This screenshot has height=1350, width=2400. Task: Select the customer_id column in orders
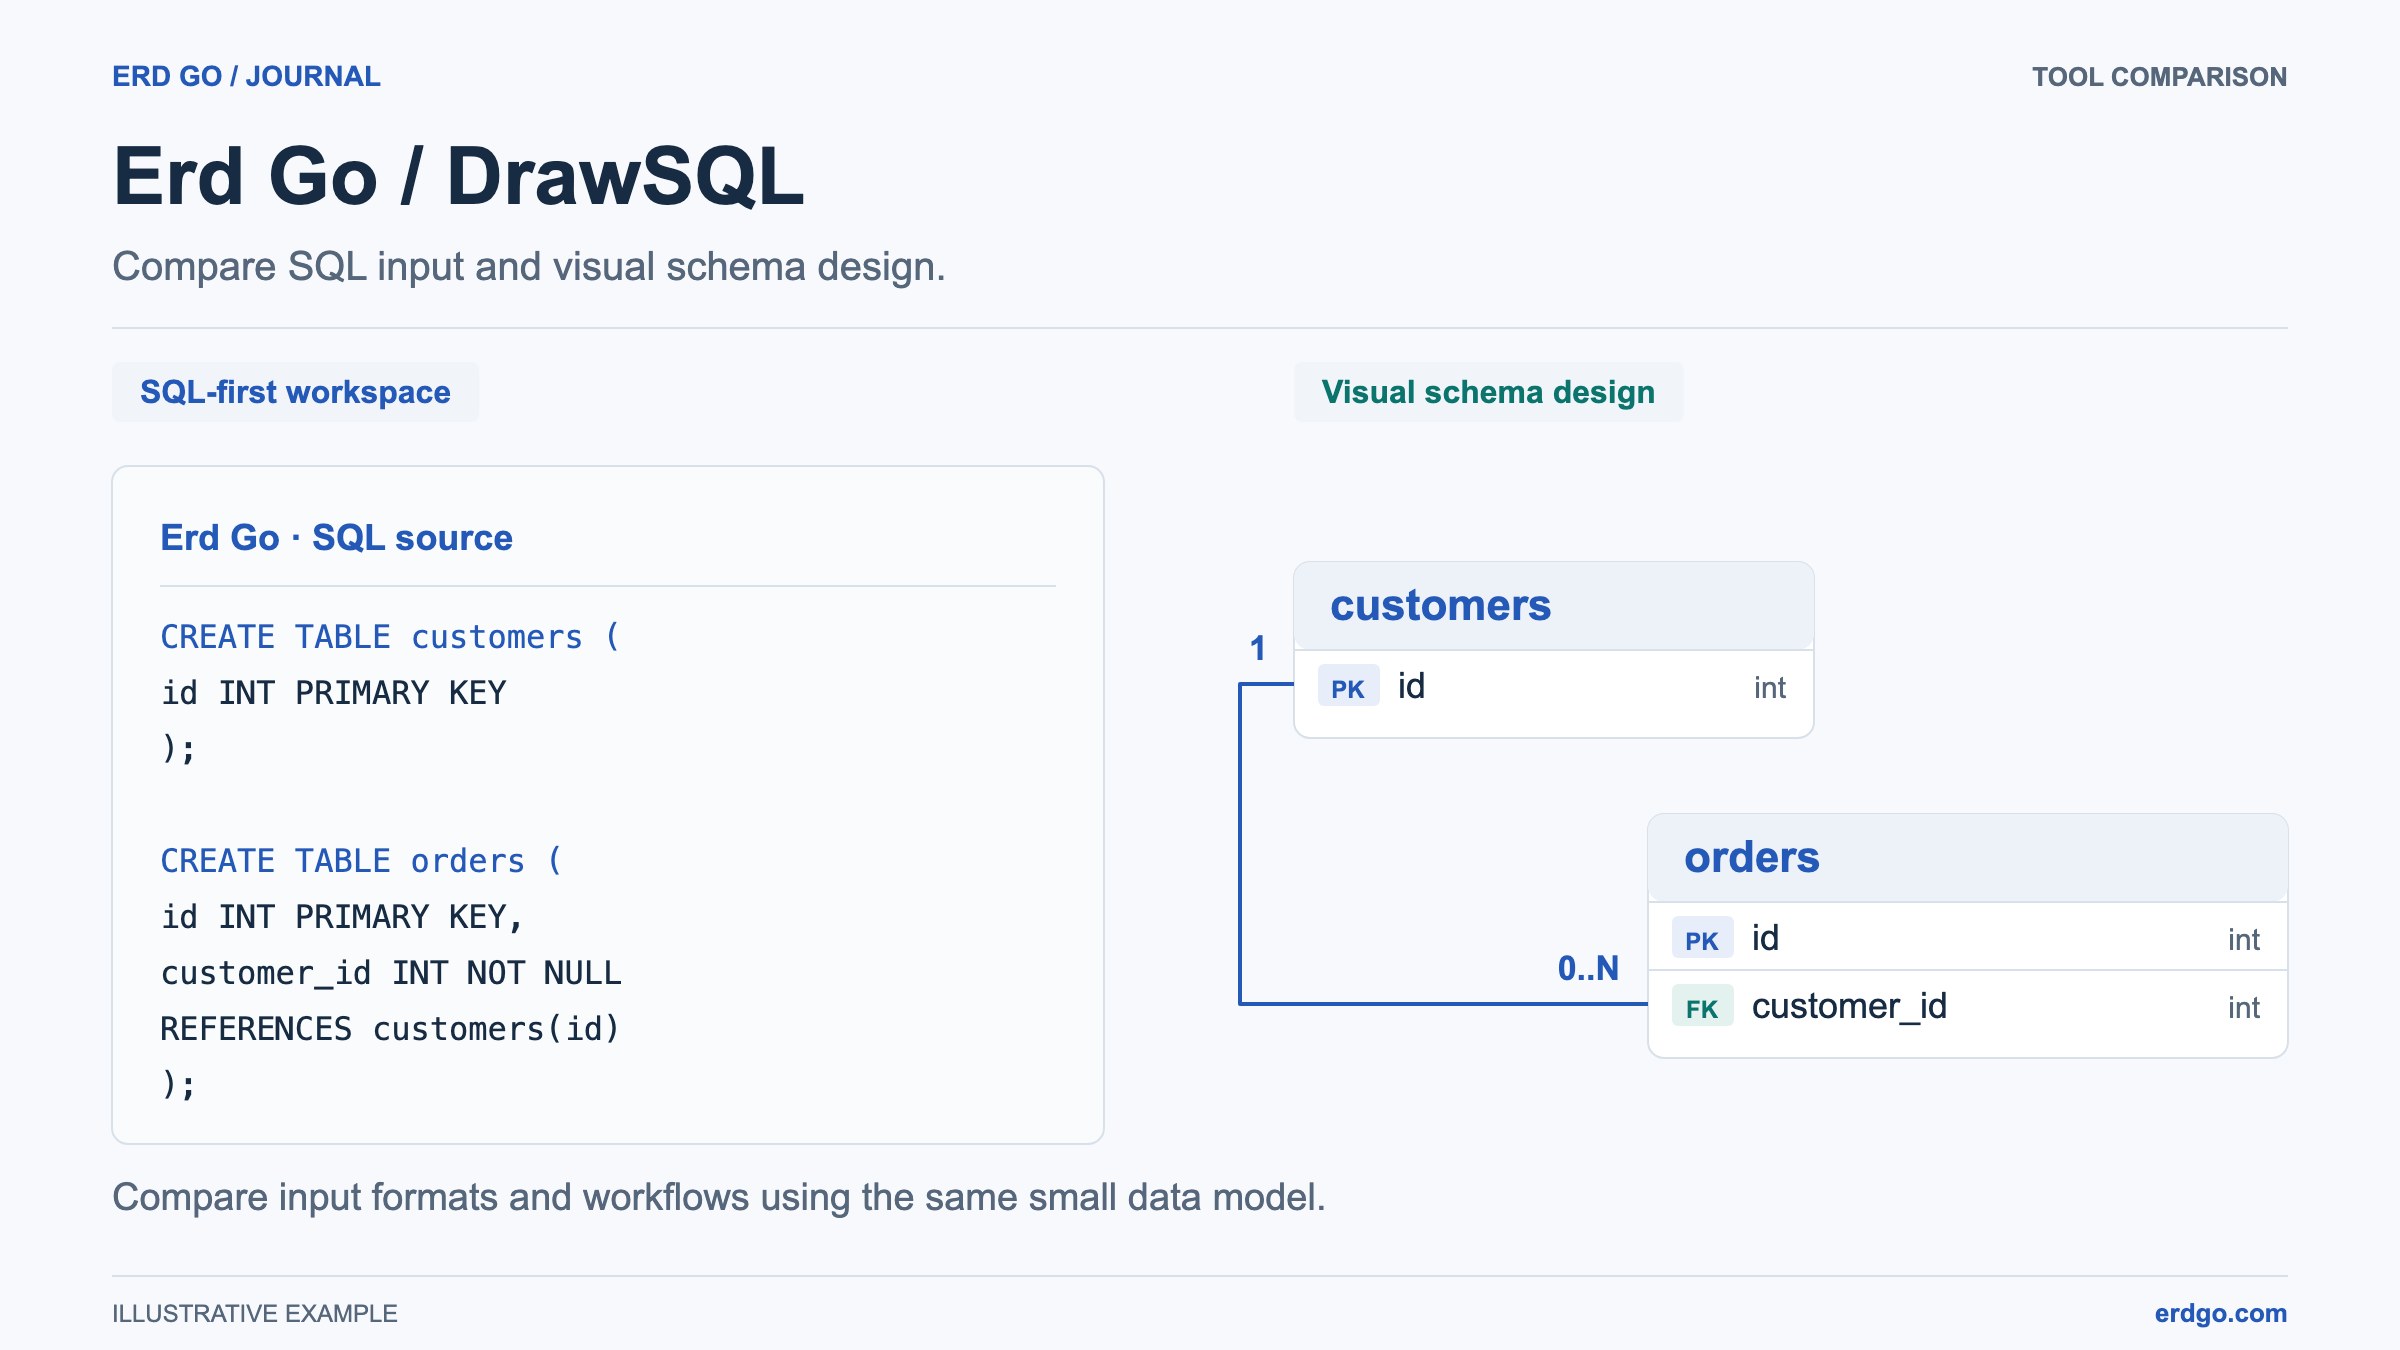(1967, 1008)
